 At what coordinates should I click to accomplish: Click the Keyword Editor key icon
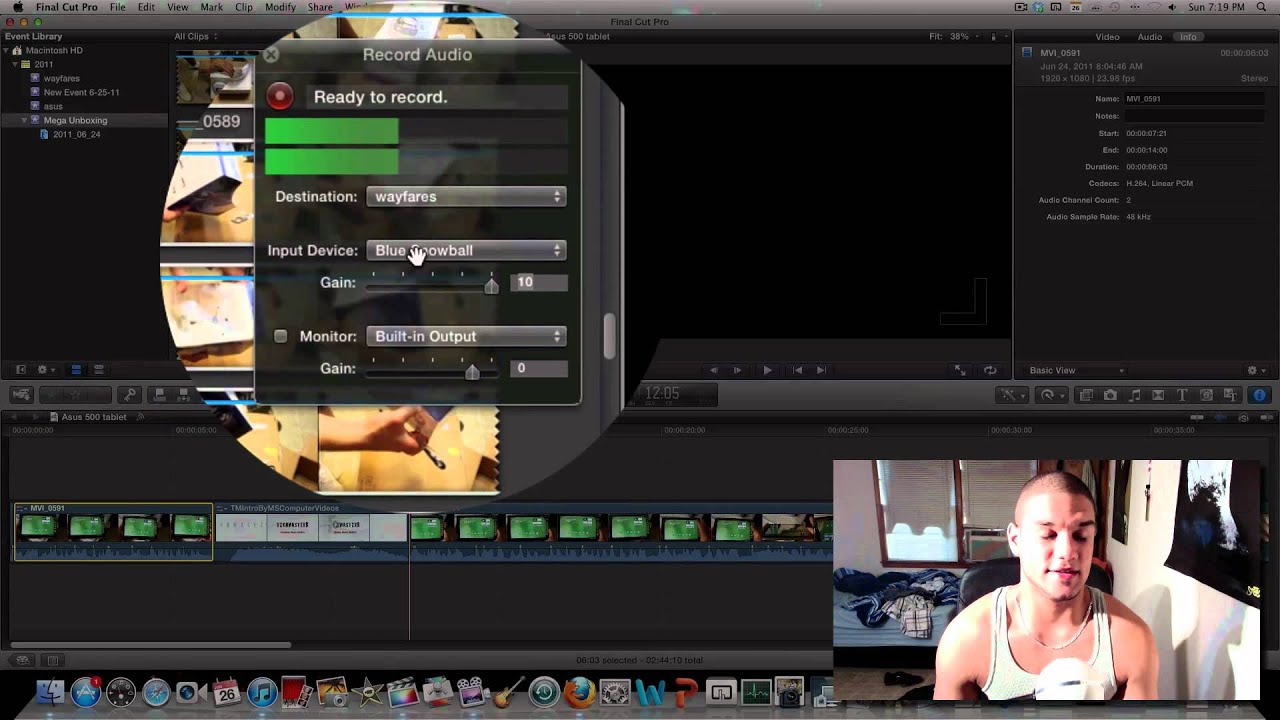pos(129,395)
